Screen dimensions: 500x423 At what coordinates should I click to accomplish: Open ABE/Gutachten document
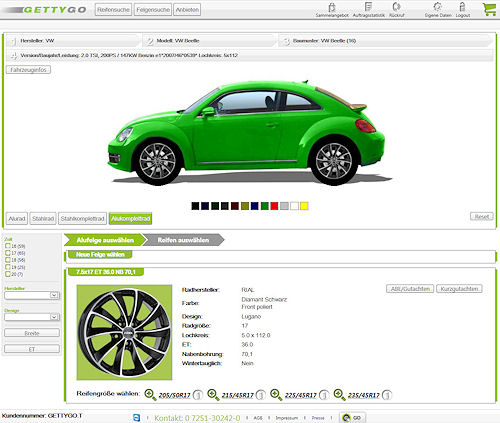click(x=410, y=289)
